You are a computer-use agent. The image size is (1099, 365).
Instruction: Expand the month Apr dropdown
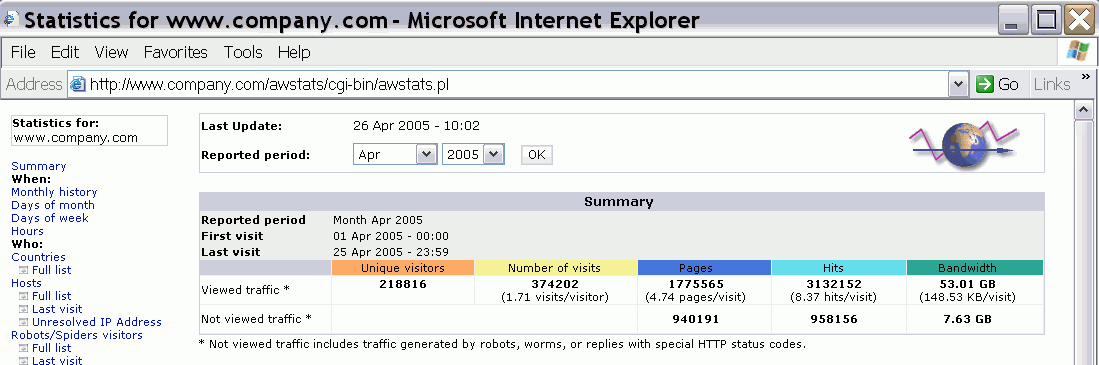(426, 155)
